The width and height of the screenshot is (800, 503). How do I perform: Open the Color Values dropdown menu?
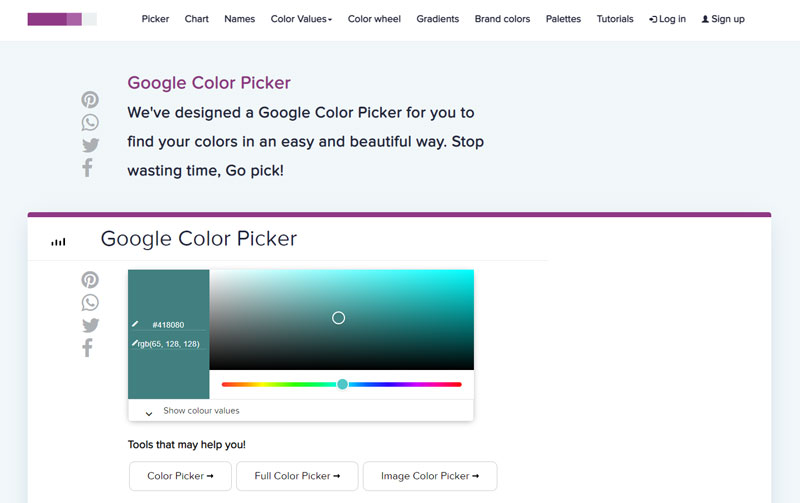tap(301, 19)
